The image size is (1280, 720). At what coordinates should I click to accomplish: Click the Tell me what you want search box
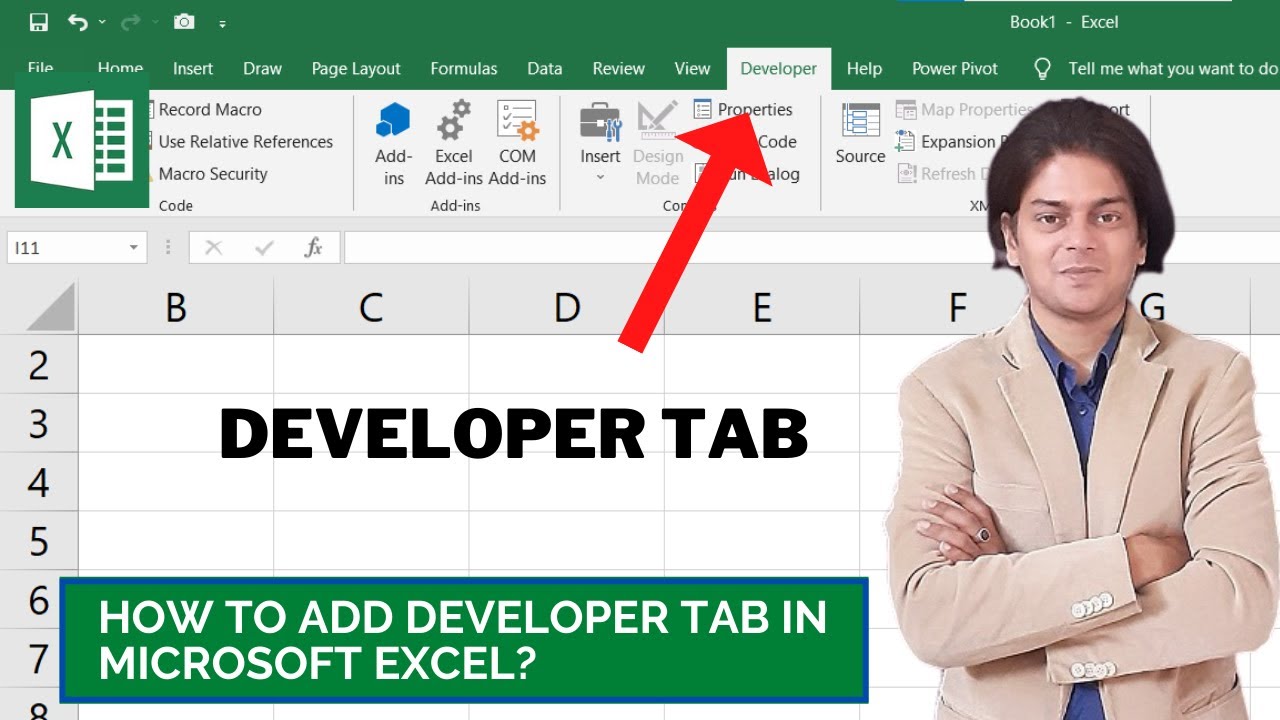click(x=1173, y=69)
